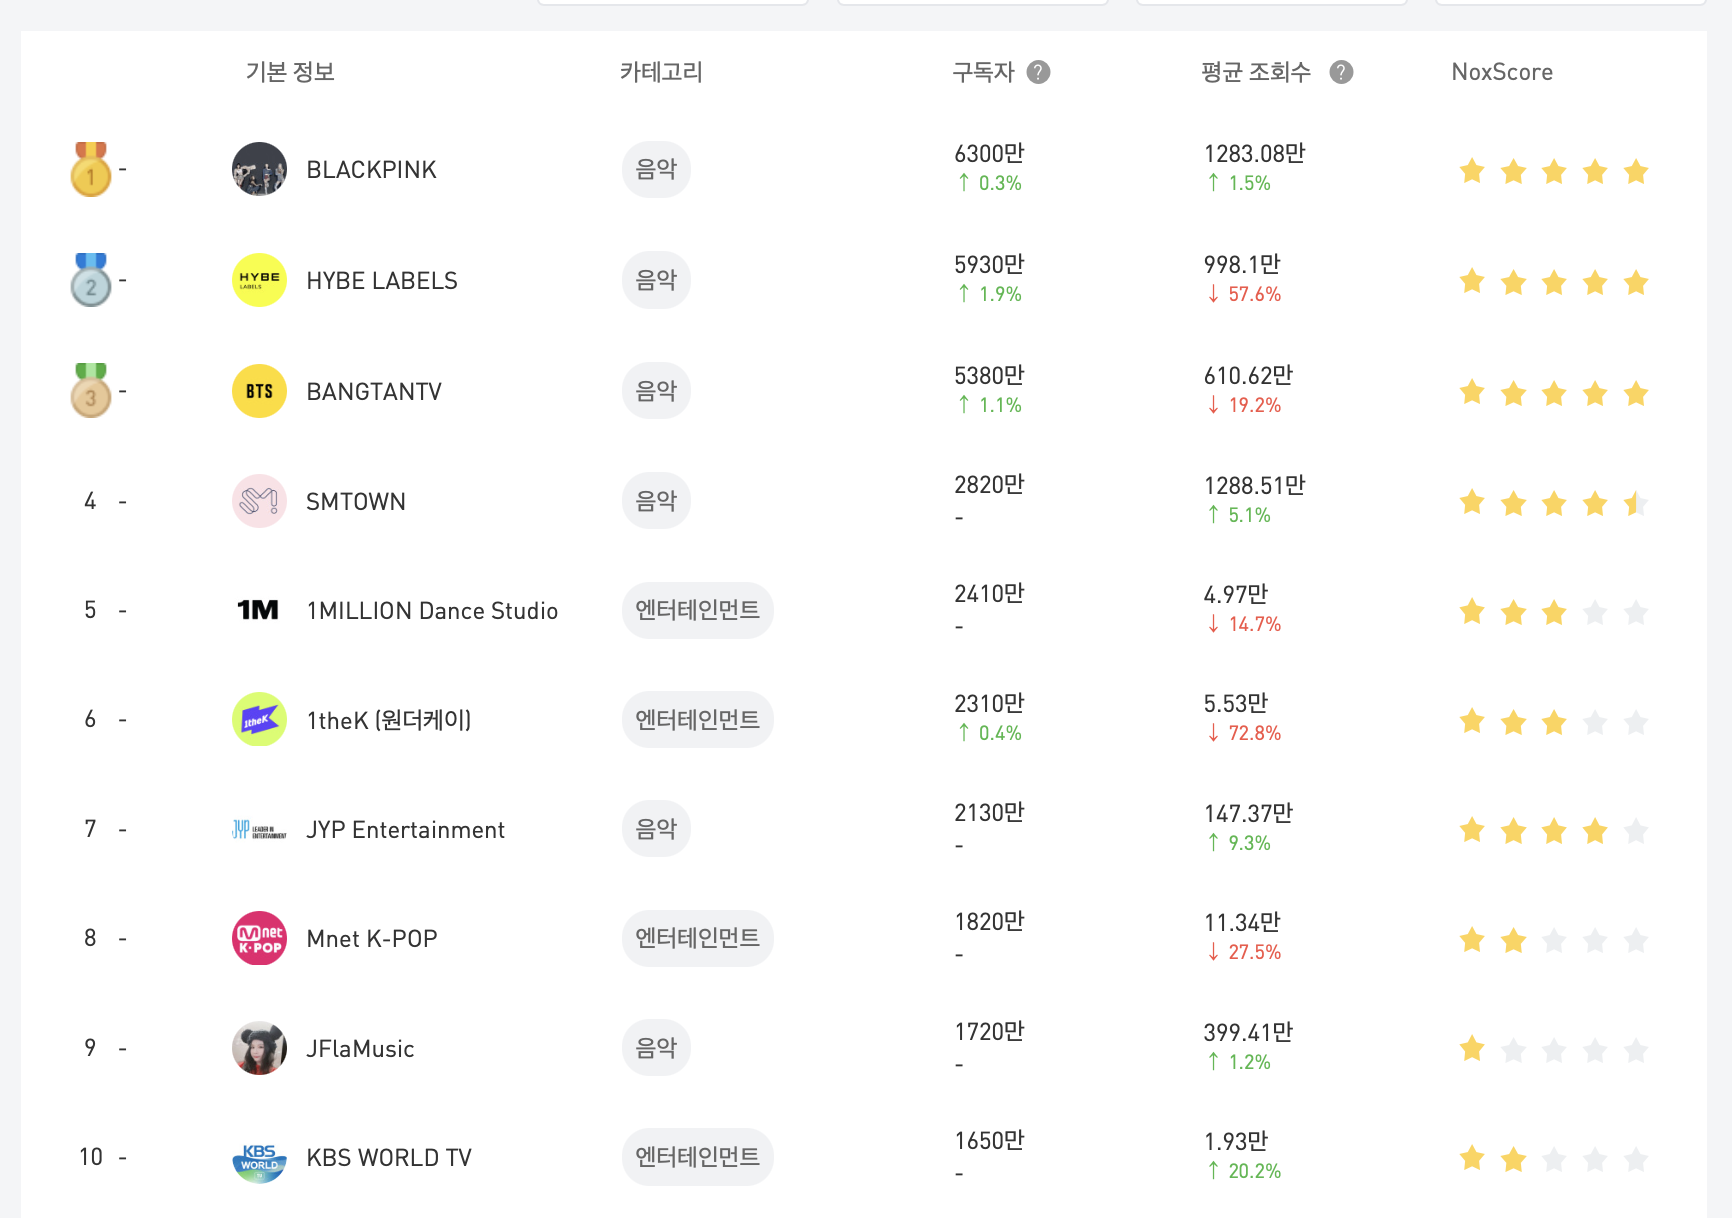Click BLACKPINK subscriber count 6300만
1732x1218 pixels.
989,153
